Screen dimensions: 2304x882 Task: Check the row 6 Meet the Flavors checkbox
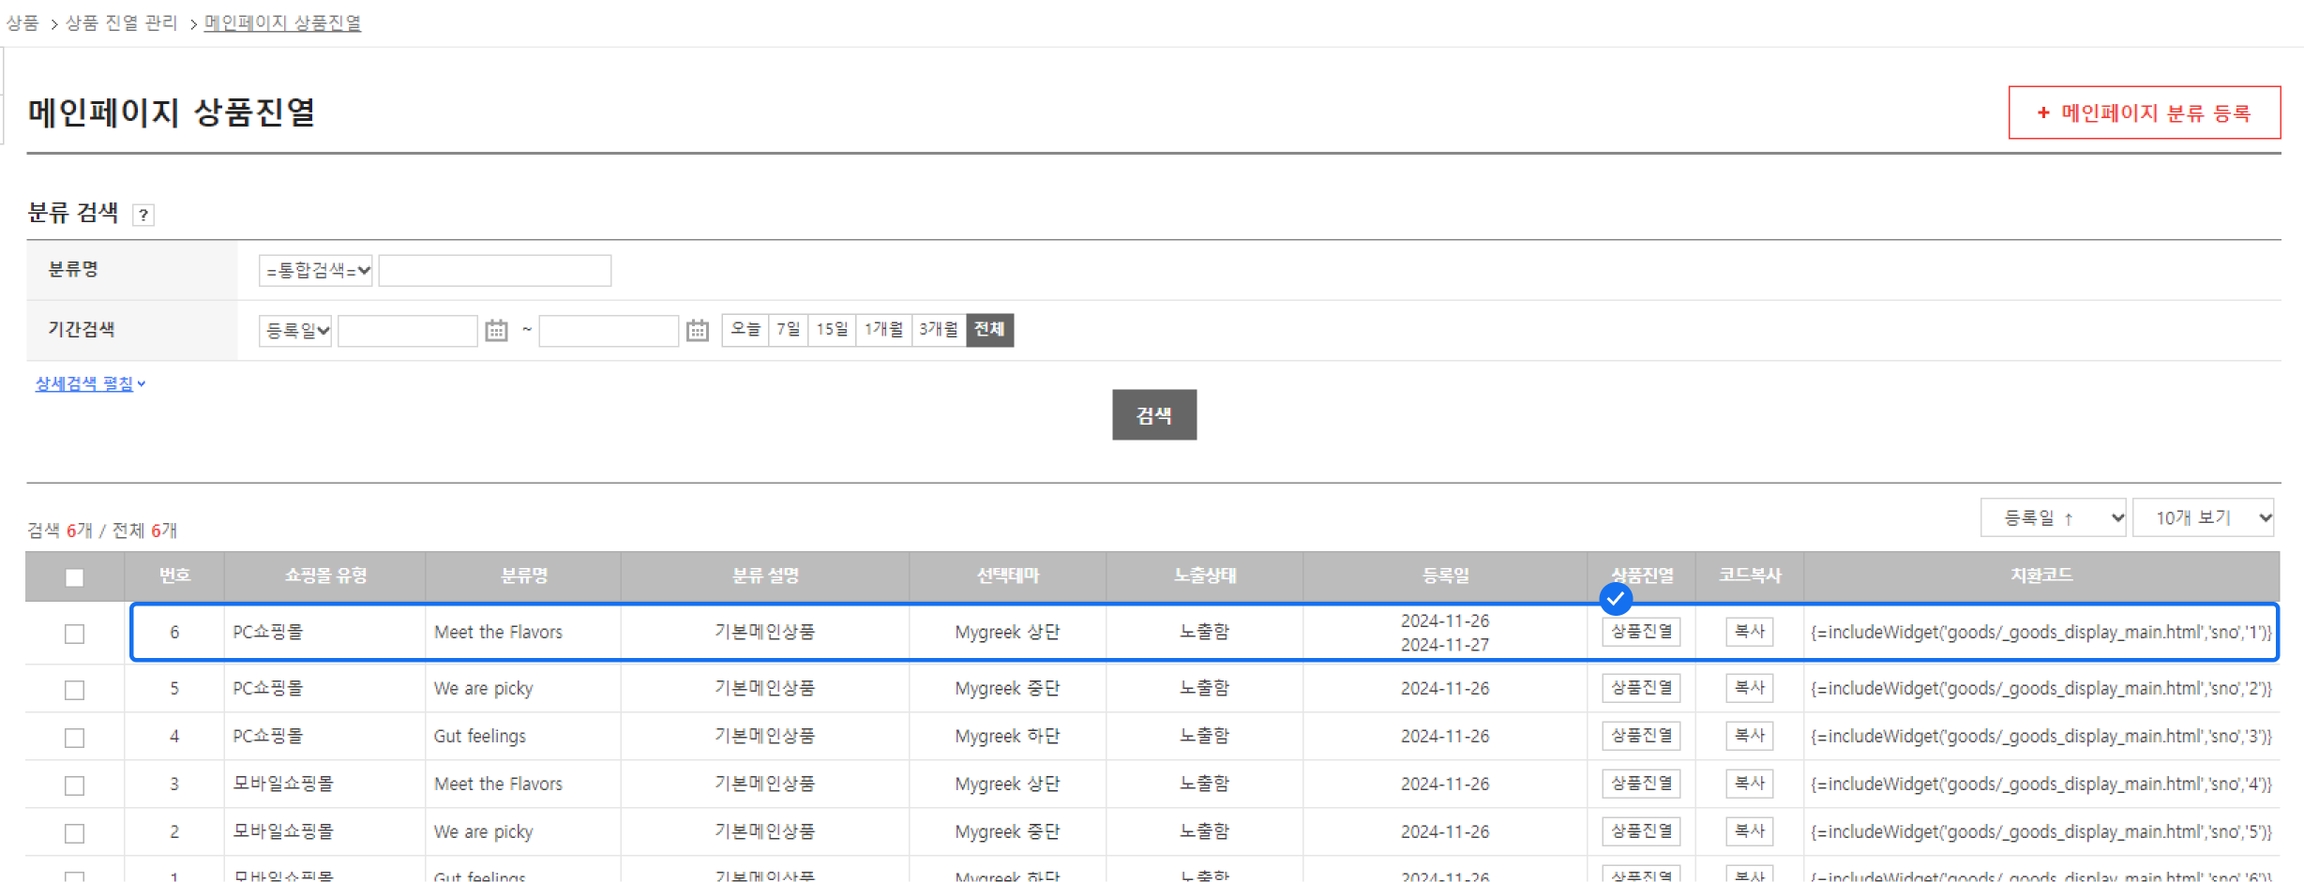74,633
